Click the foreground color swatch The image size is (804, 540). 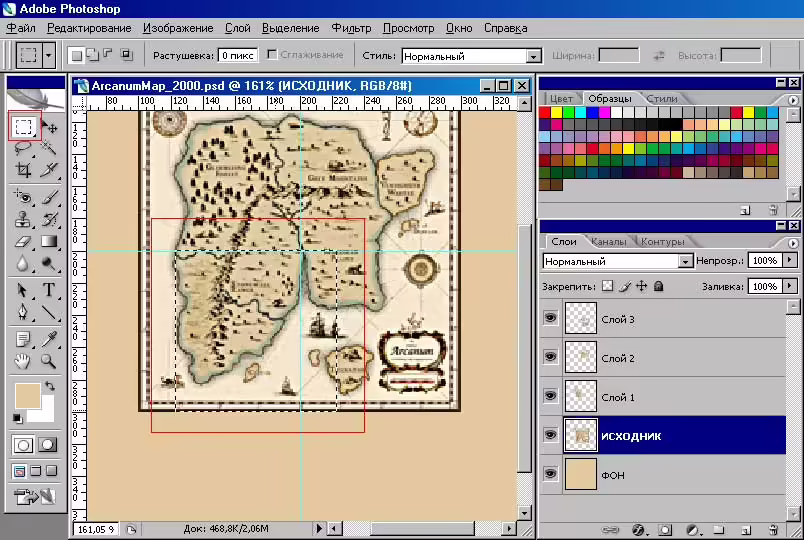click(28, 396)
